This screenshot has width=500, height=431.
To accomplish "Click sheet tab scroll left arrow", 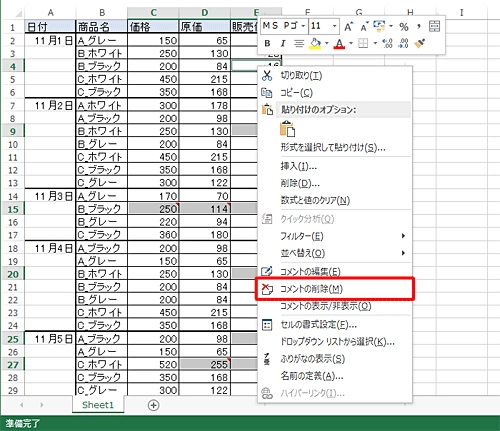I will click(22, 405).
